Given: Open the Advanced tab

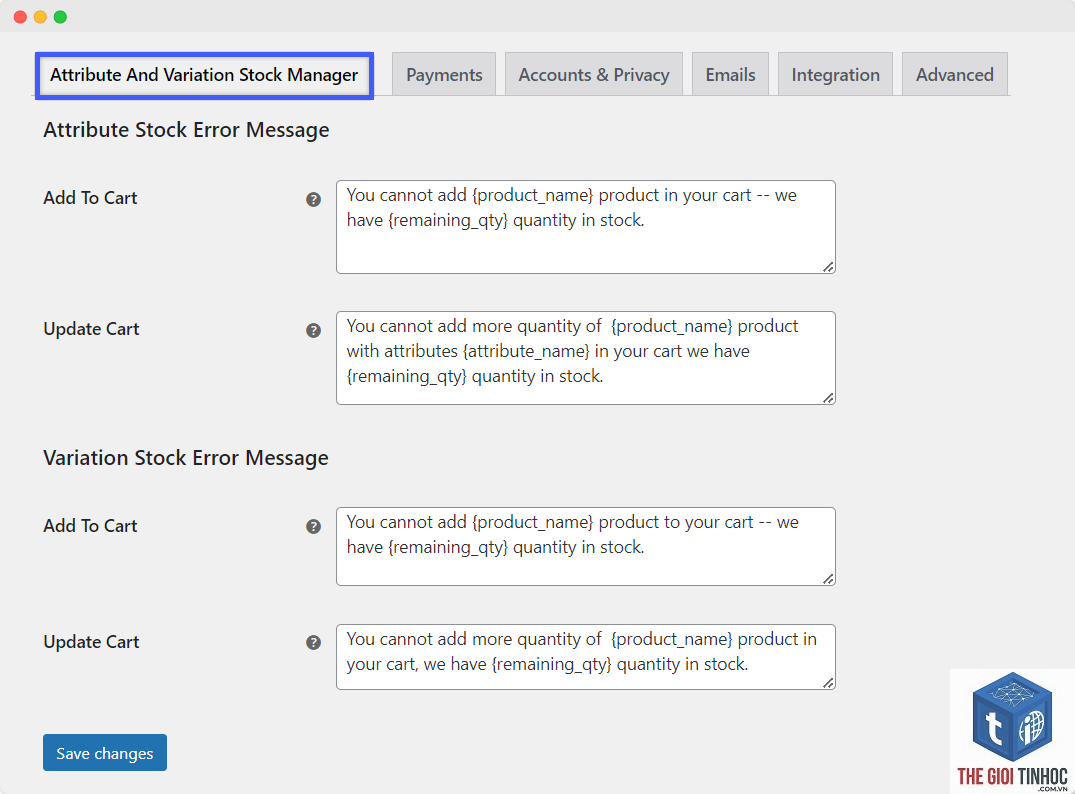Looking at the screenshot, I should pos(954,75).
